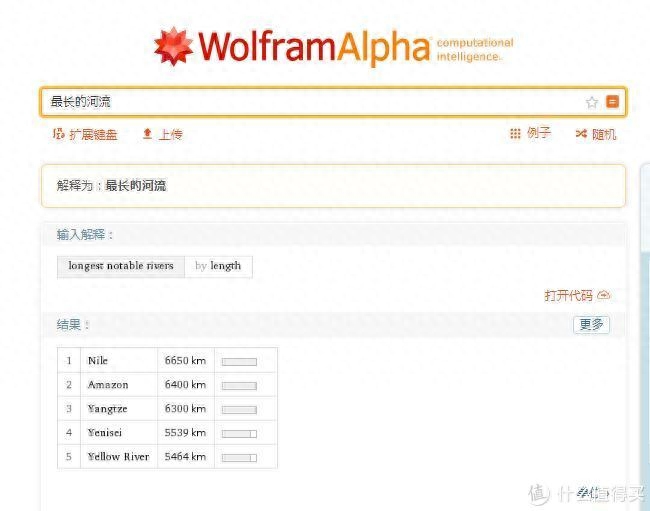Click the Yenisei river name
Viewport: 650px width, 511px height.
tap(104, 433)
